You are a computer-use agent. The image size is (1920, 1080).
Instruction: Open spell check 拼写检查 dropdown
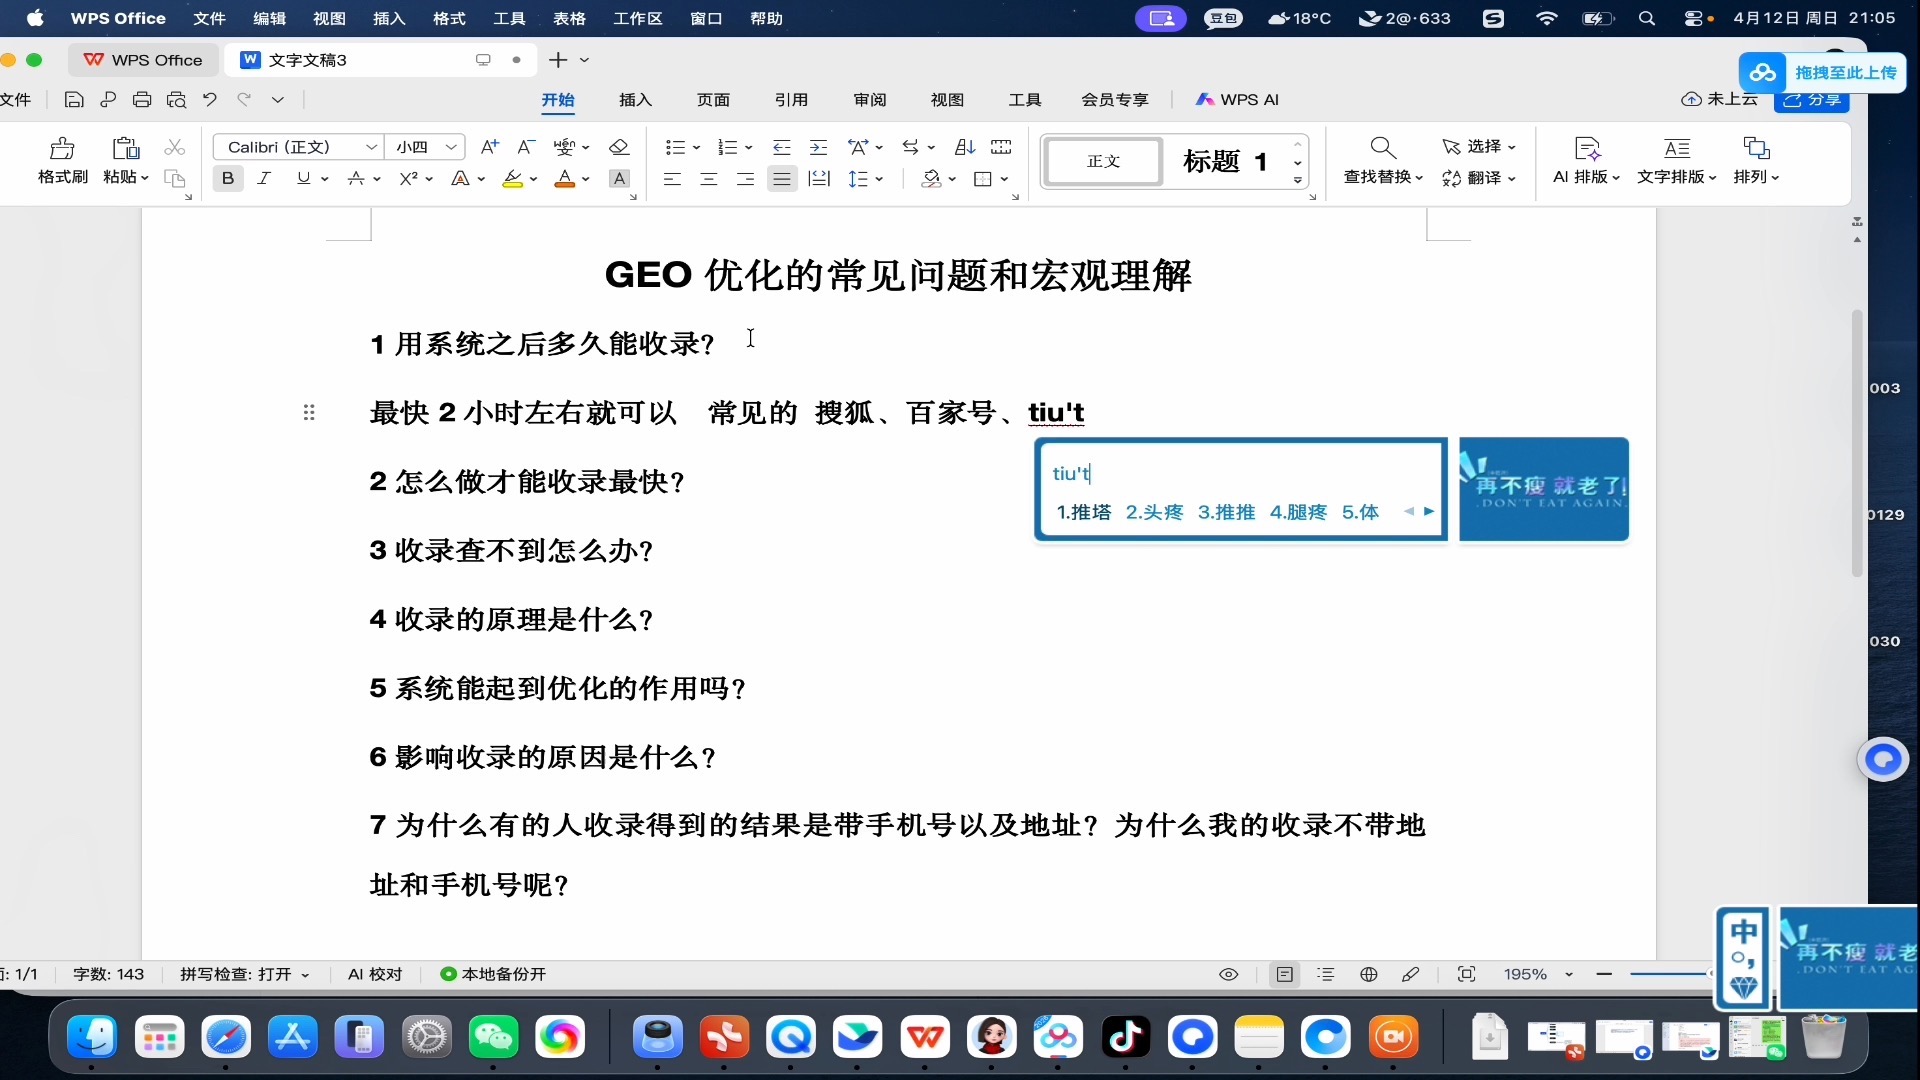point(244,974)
